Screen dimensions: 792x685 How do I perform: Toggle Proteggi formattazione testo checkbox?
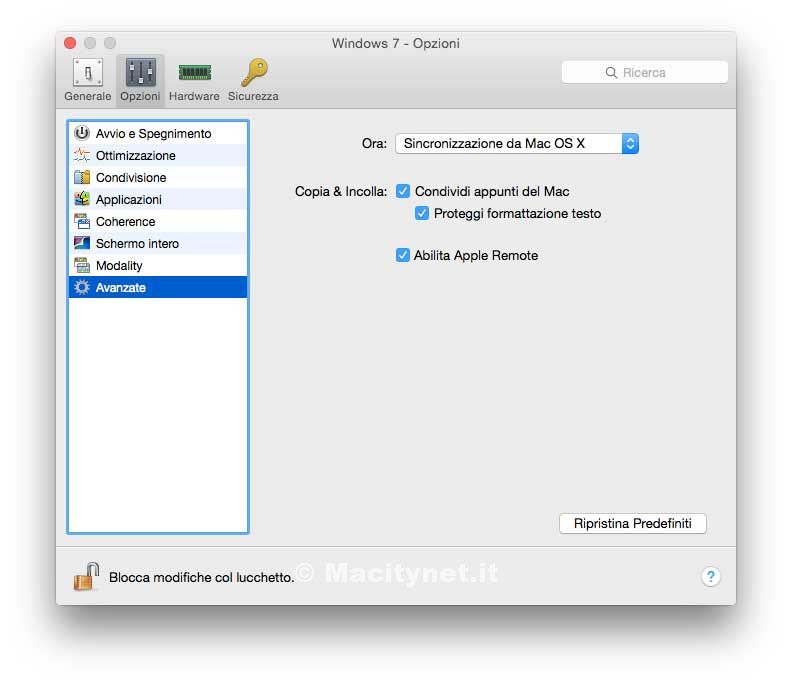click(422, 213)
